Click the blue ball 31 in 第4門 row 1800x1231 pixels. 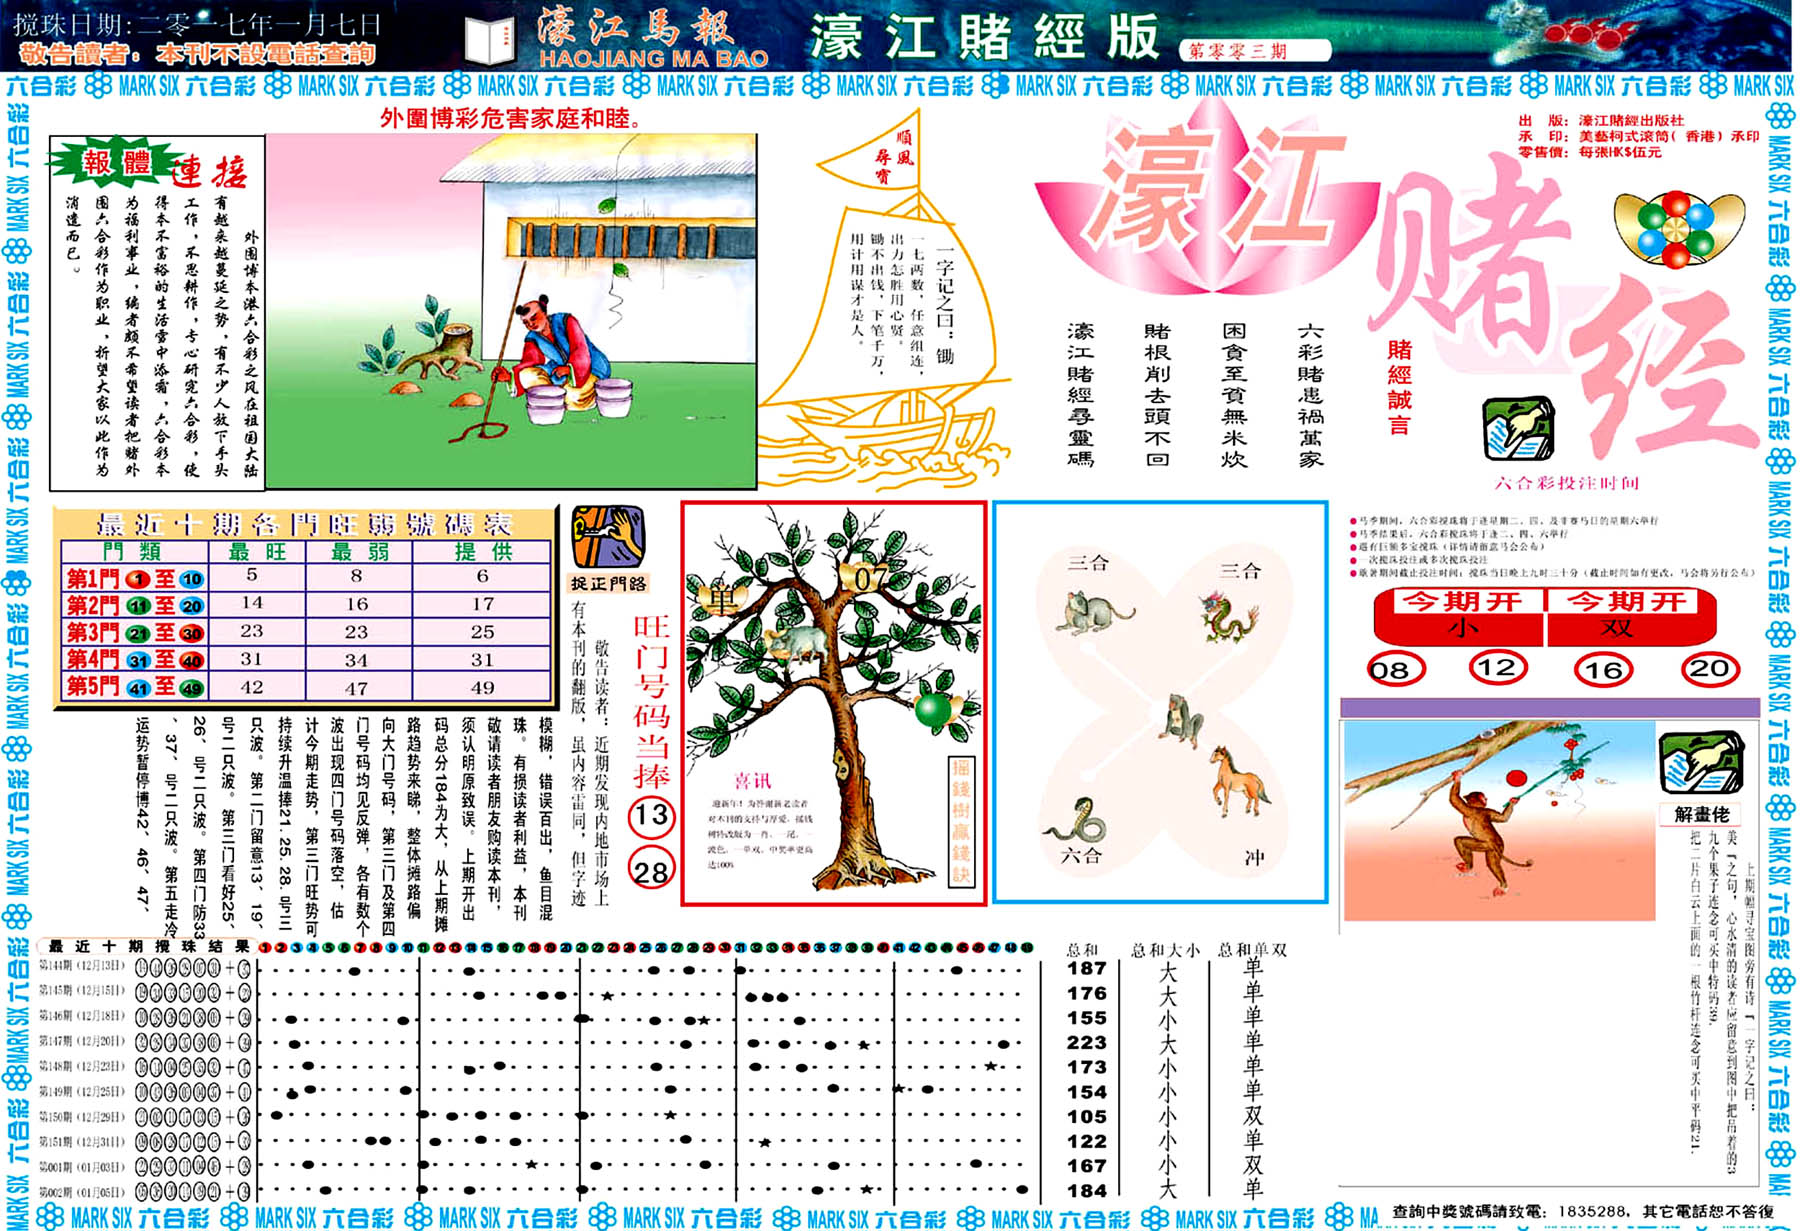(x=138, y=660)
